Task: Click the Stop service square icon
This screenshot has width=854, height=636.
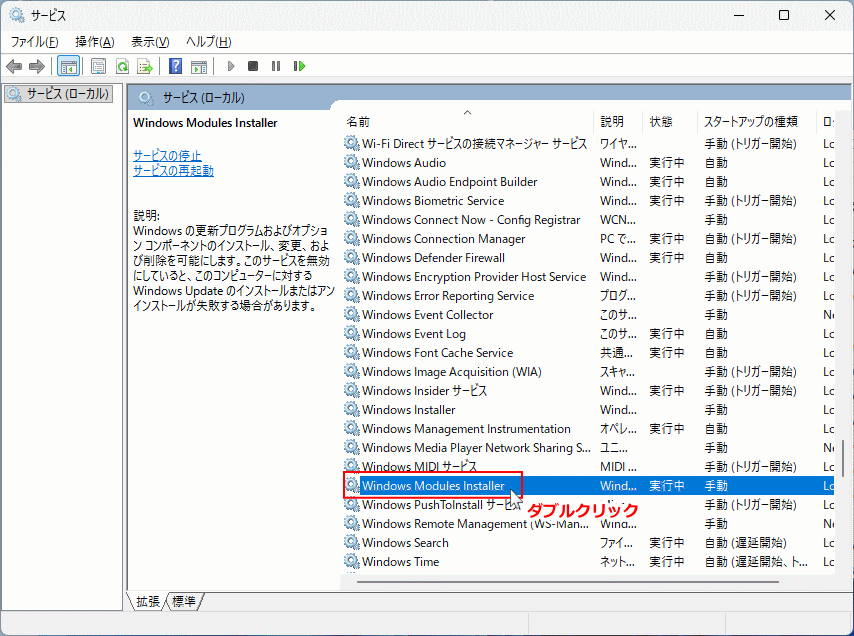Action: (x=253, y=66)
